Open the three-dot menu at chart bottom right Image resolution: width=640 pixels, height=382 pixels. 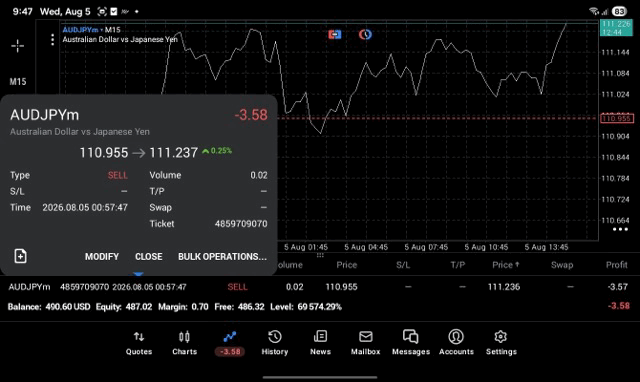pyautogui.click(x=620, y=229)
